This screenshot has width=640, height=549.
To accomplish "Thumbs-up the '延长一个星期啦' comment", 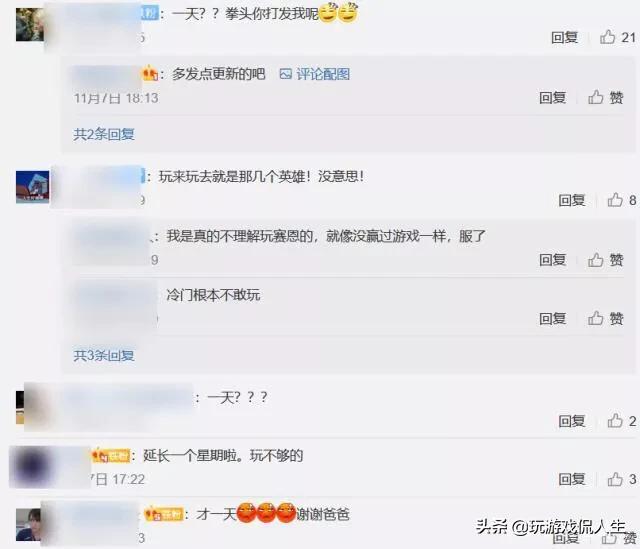I will coord(615,479).
